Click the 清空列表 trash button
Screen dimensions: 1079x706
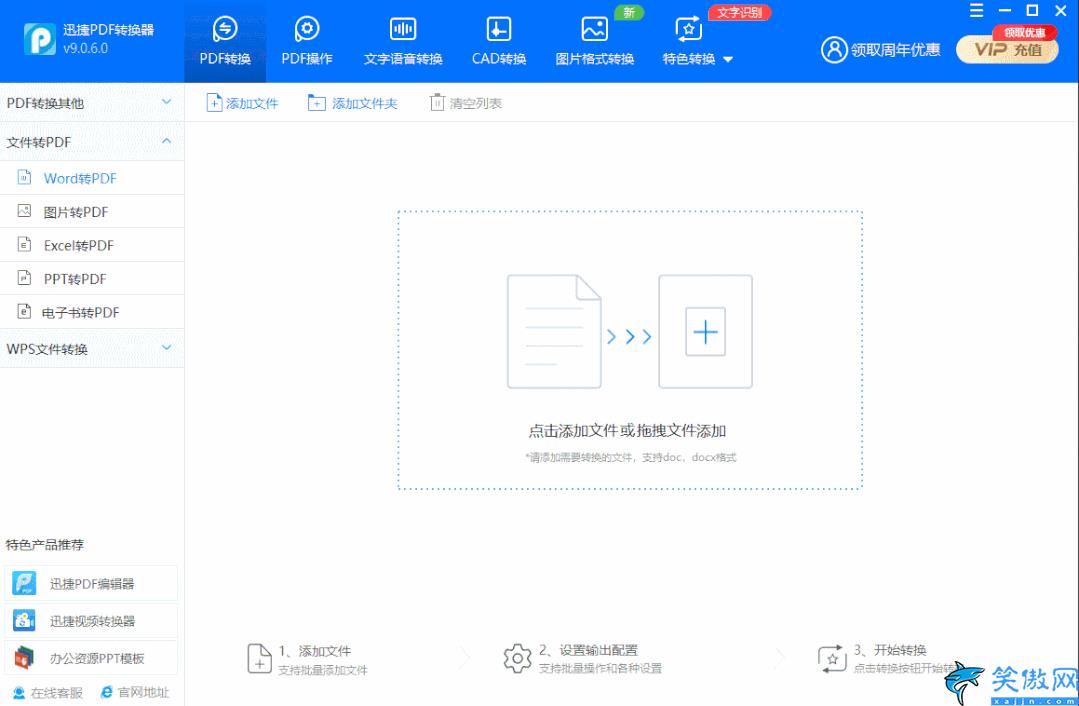pos(466,103)
